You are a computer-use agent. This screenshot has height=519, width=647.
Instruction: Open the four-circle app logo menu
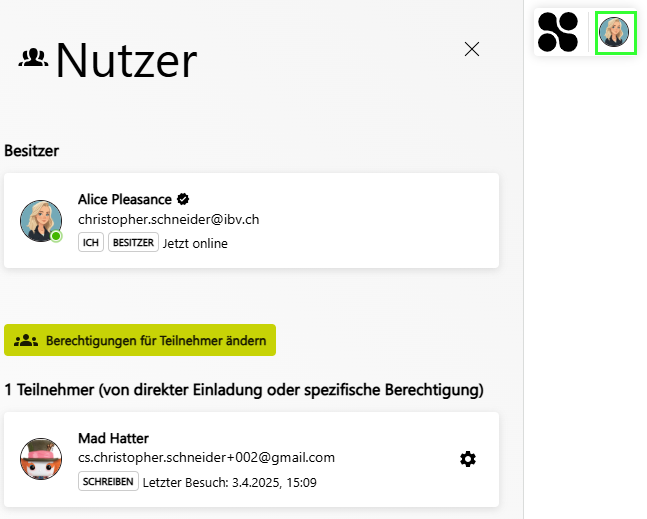click(558, 32)
